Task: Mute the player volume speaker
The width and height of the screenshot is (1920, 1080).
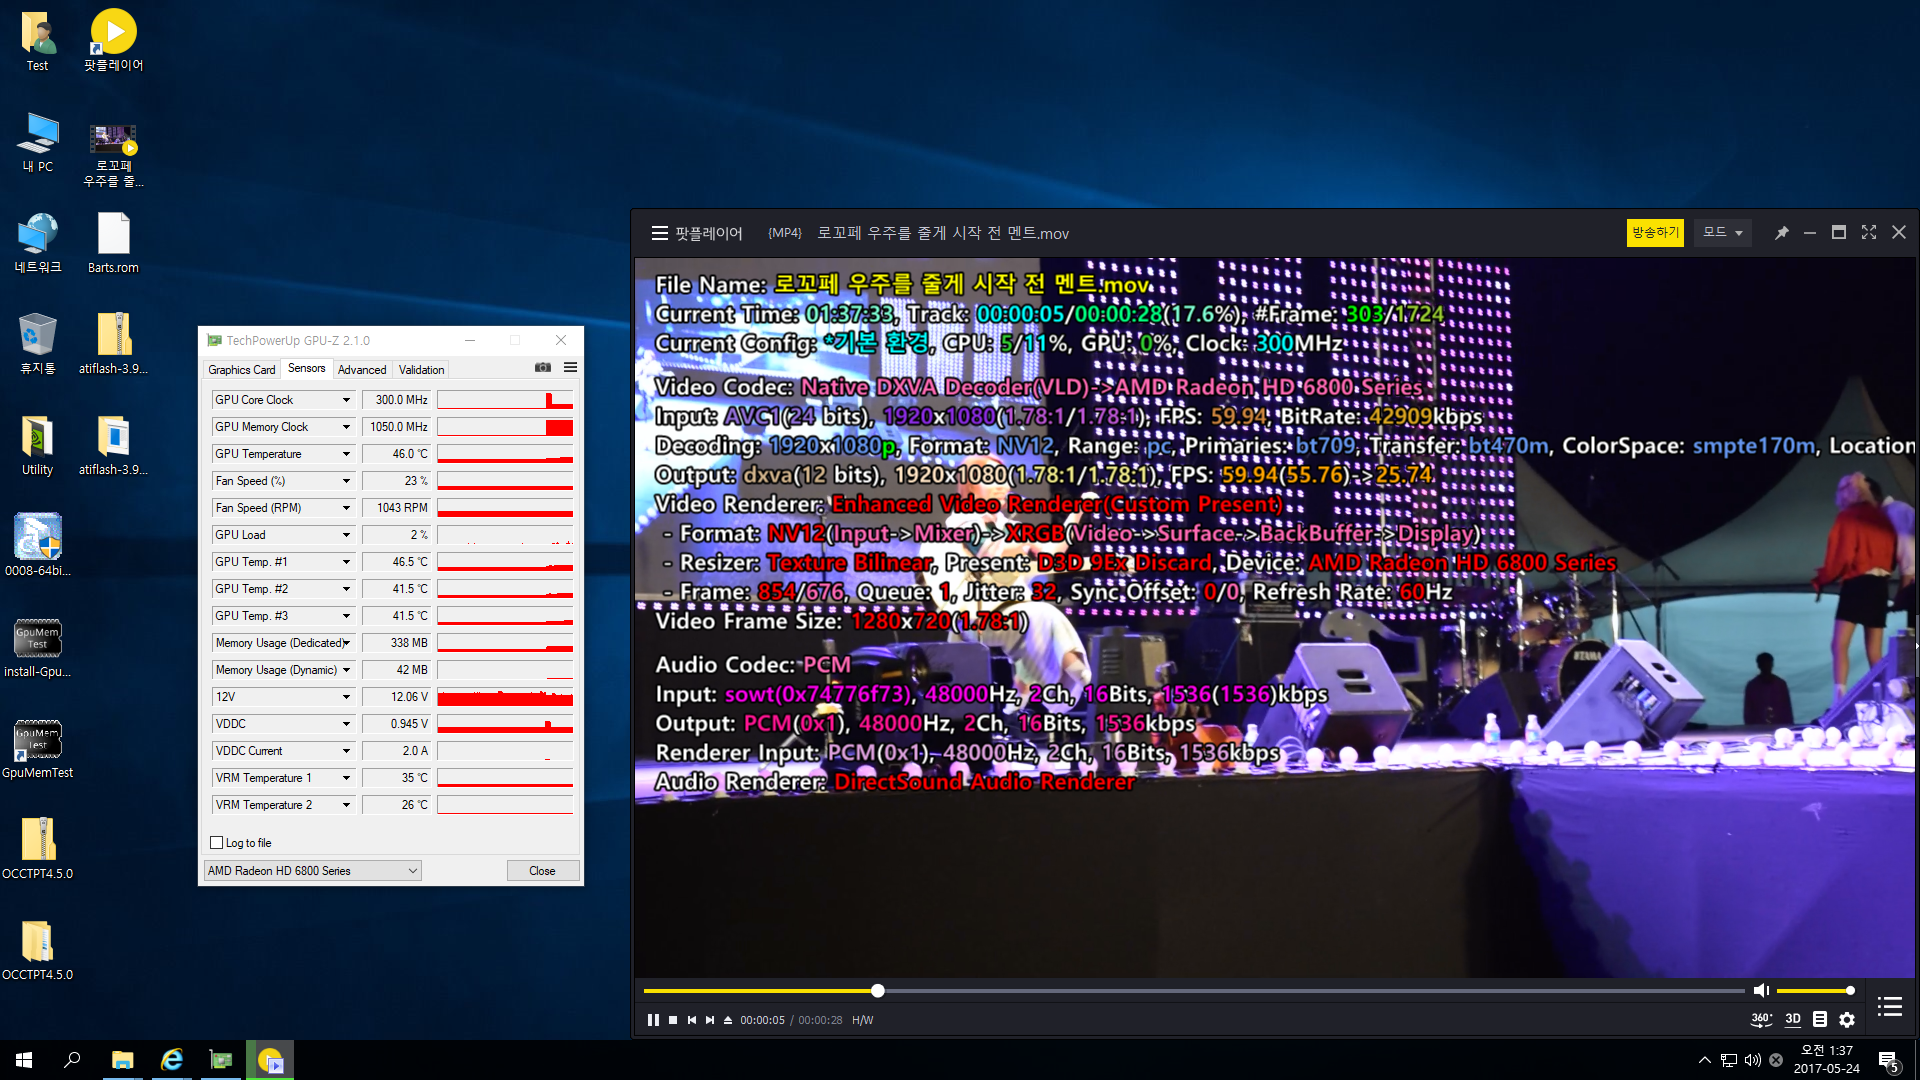Action: pyautogui.click(x=1761, y=990)
